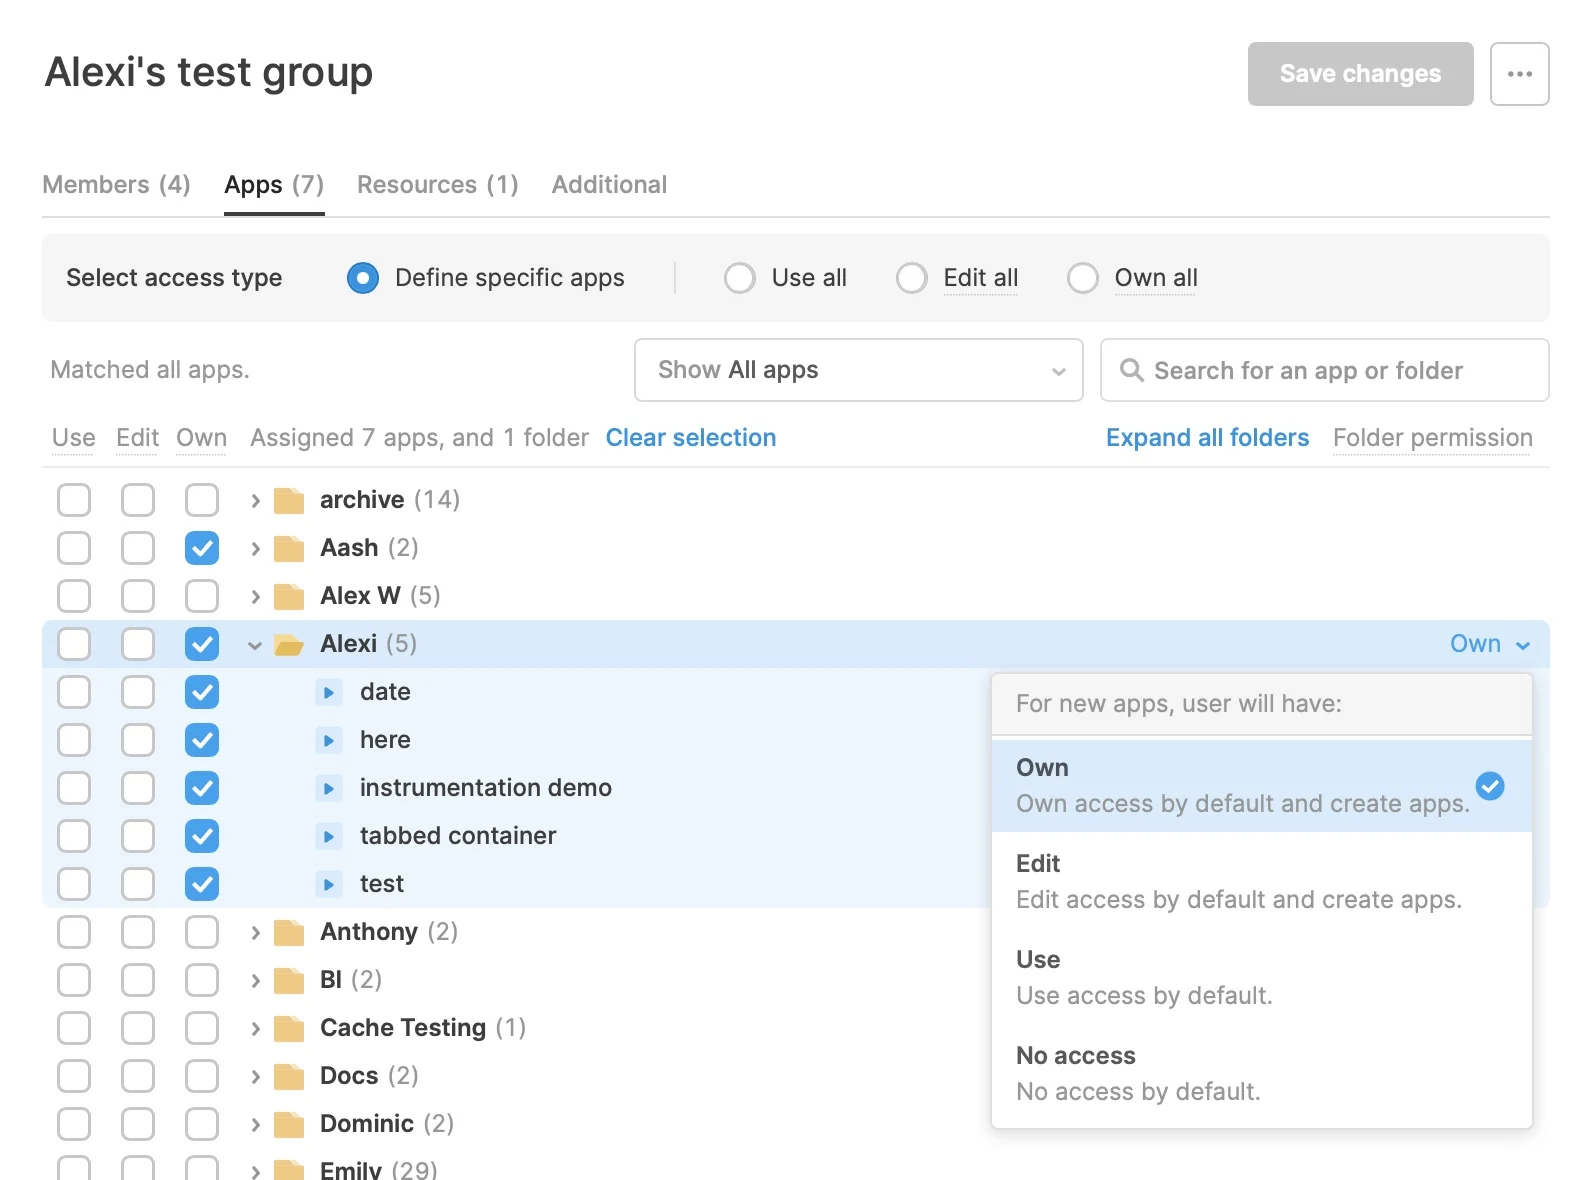Uncheck Own checkbox for tabbed container
This screenshot has width=1592, height=1180.
[x=202, y=836]
